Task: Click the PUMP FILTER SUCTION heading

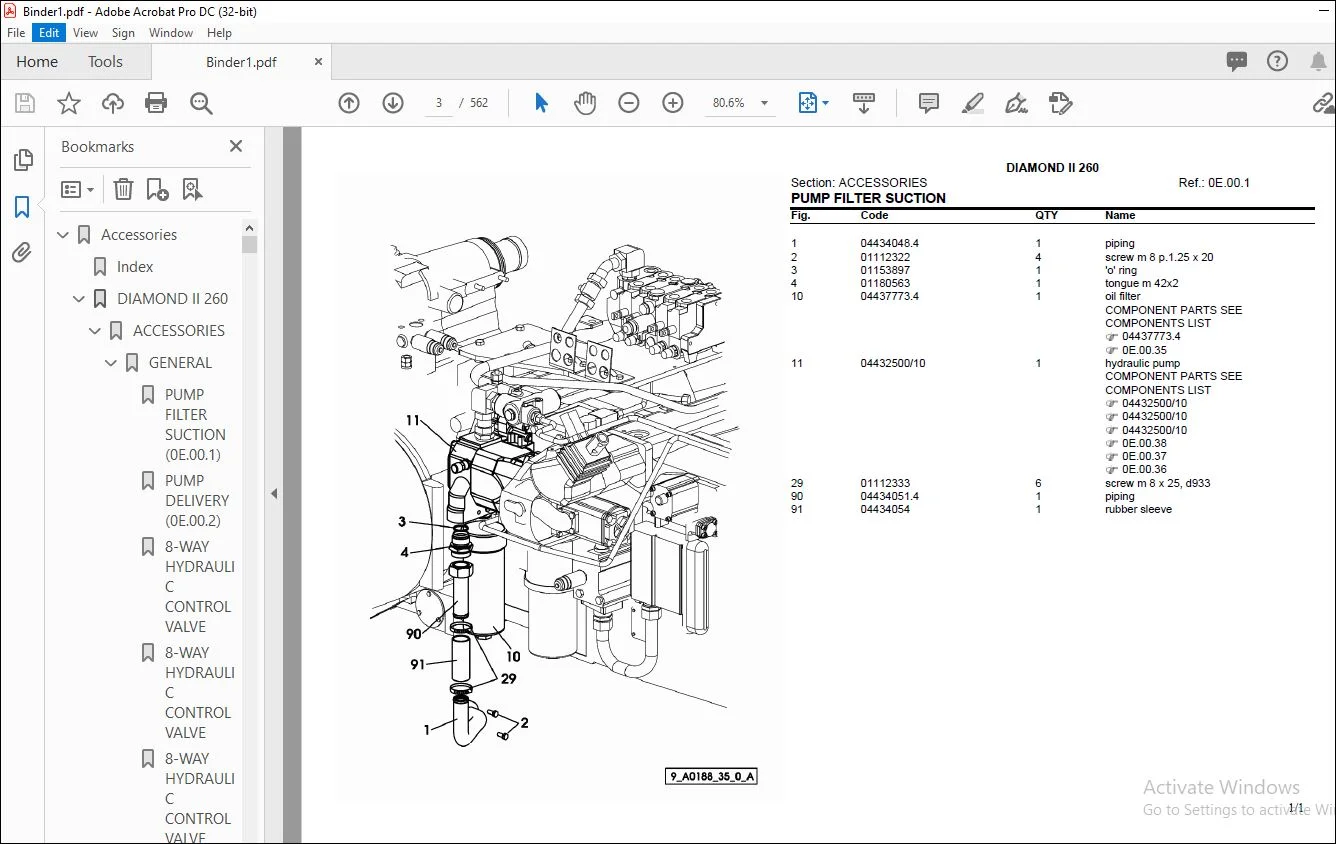Action: pos(868,198)
